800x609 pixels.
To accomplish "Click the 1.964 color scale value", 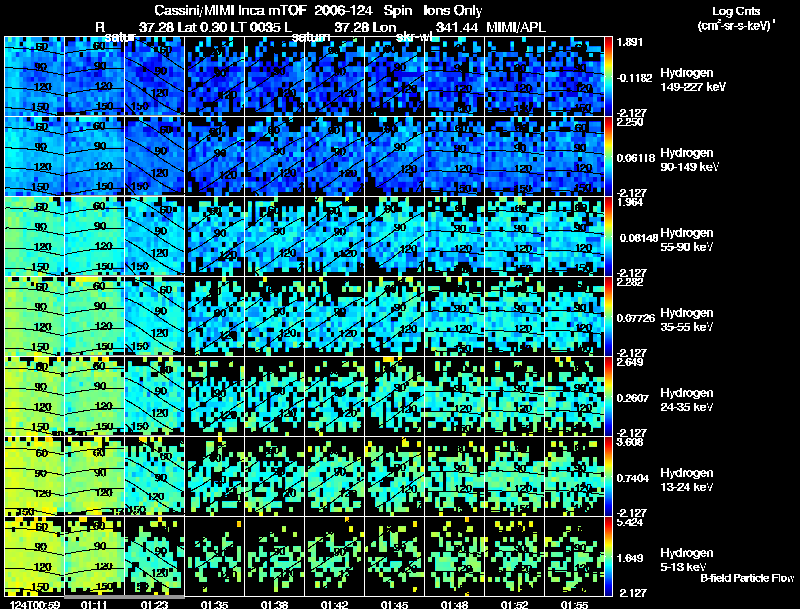I will pos(629,202).
